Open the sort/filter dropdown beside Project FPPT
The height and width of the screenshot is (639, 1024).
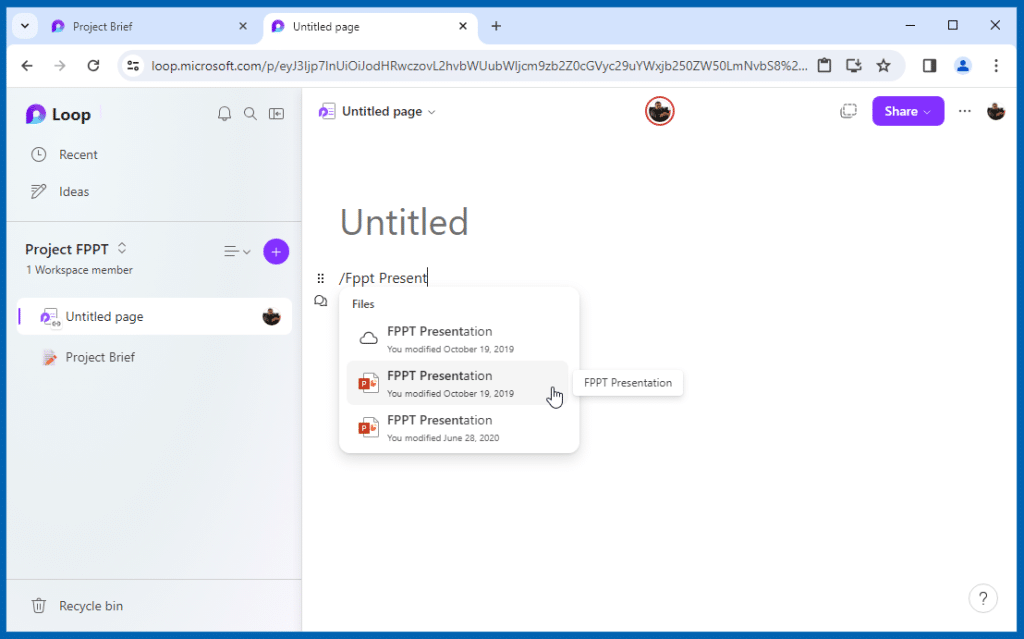pos(237,251)
